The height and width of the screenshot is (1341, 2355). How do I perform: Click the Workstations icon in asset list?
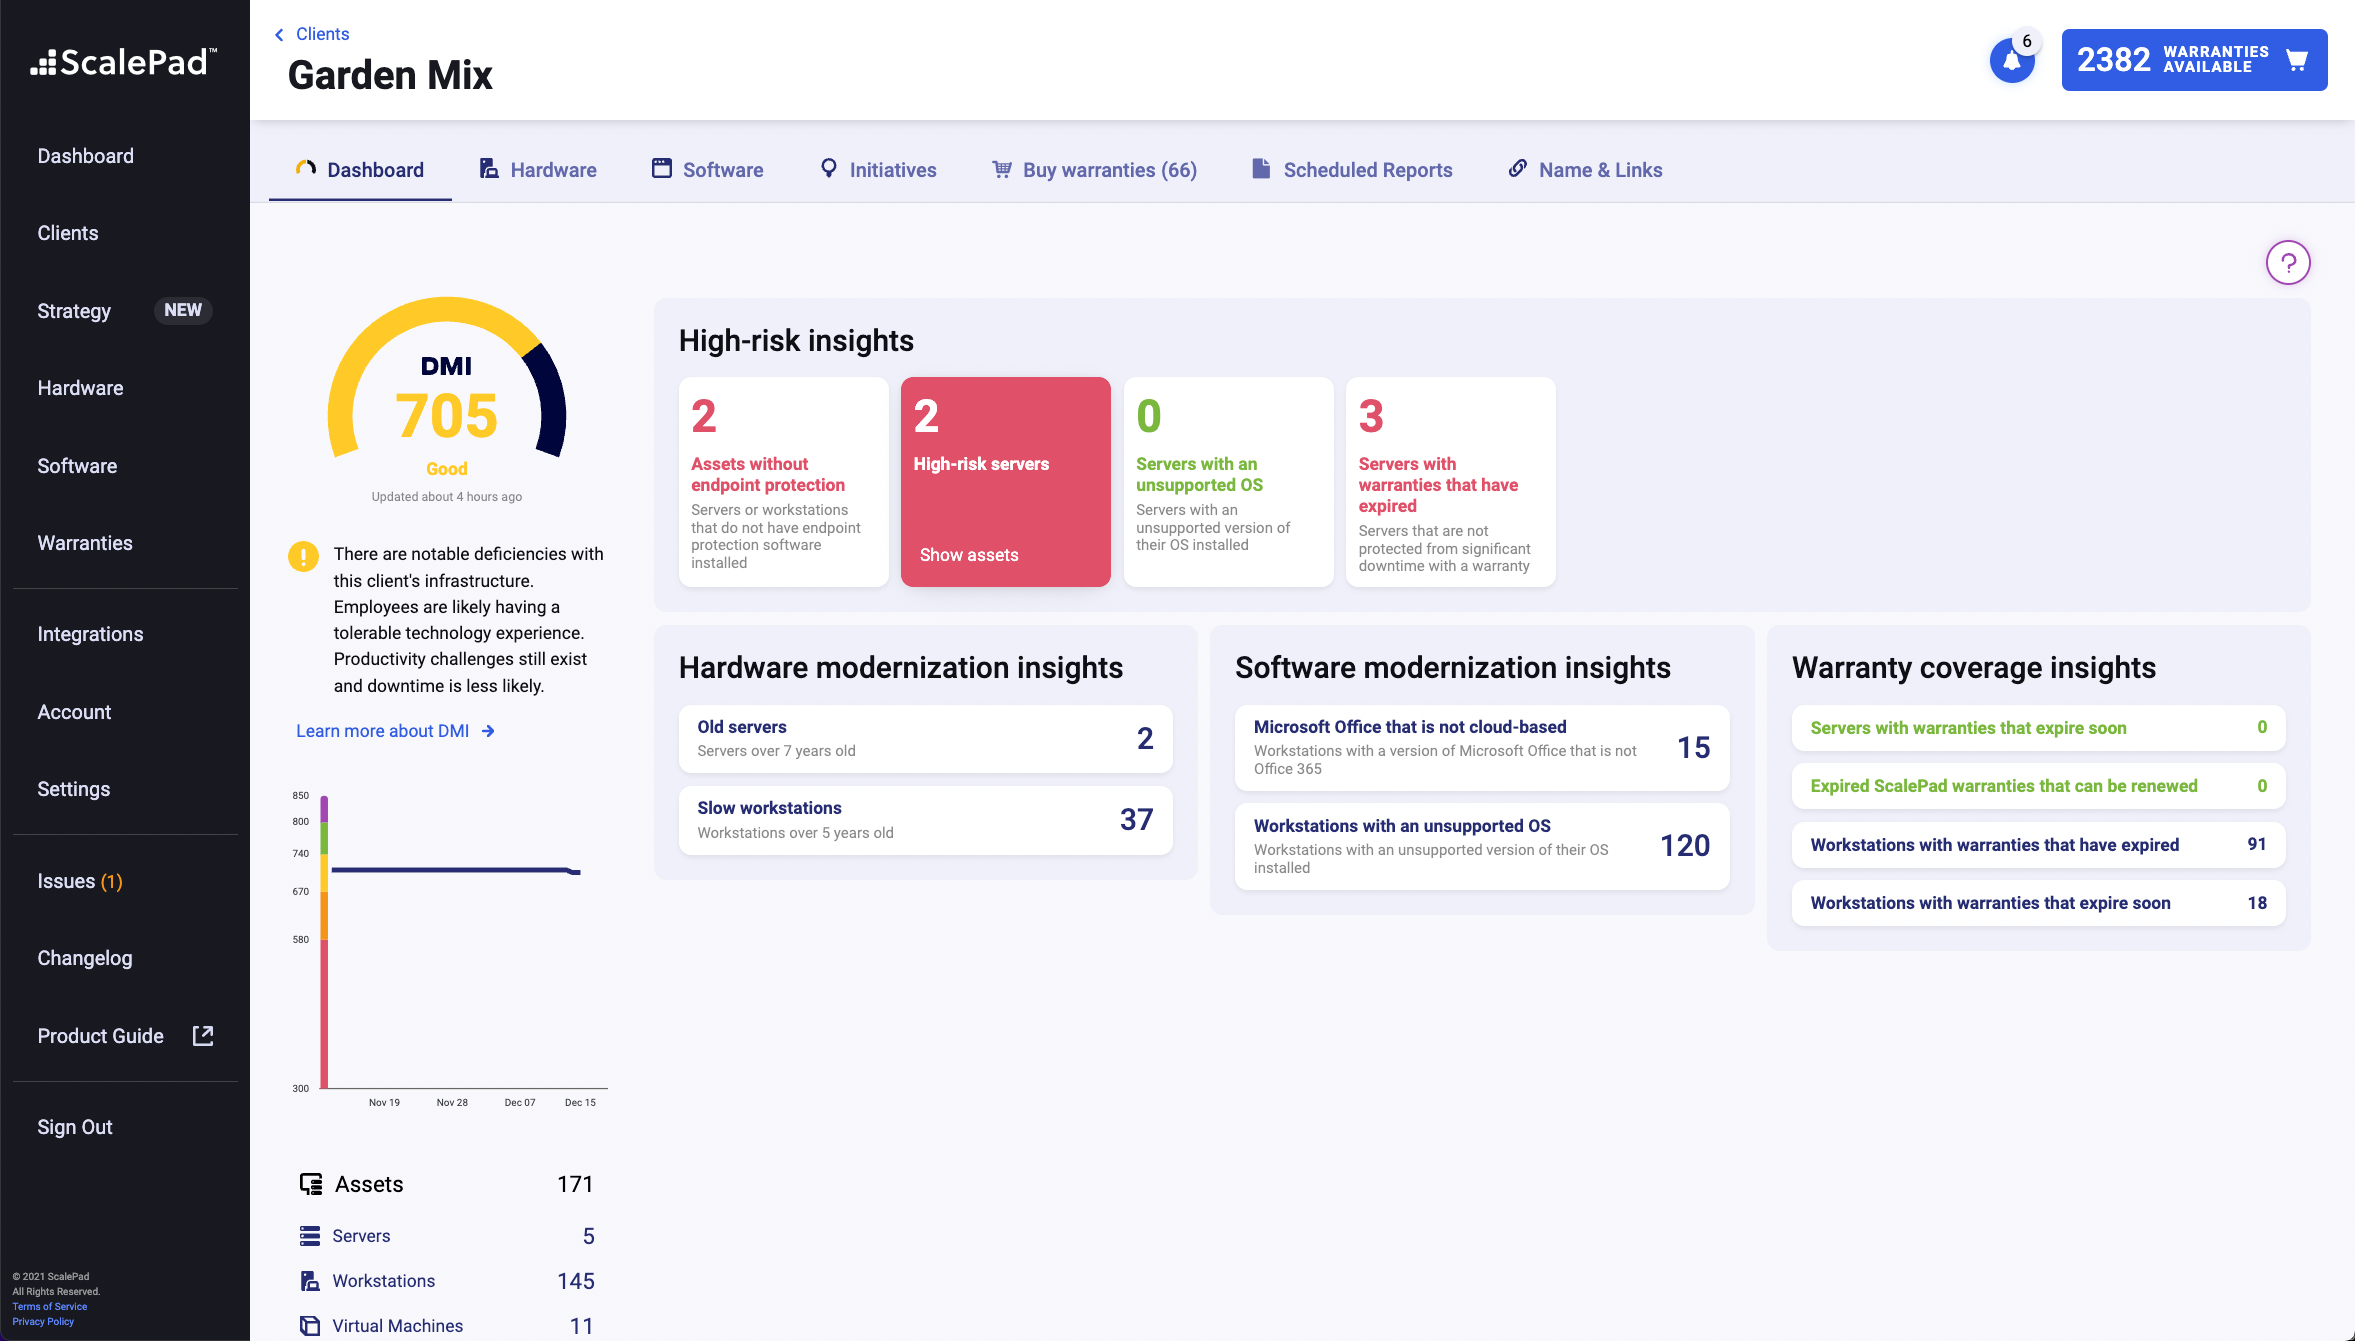coord(310,1281)
